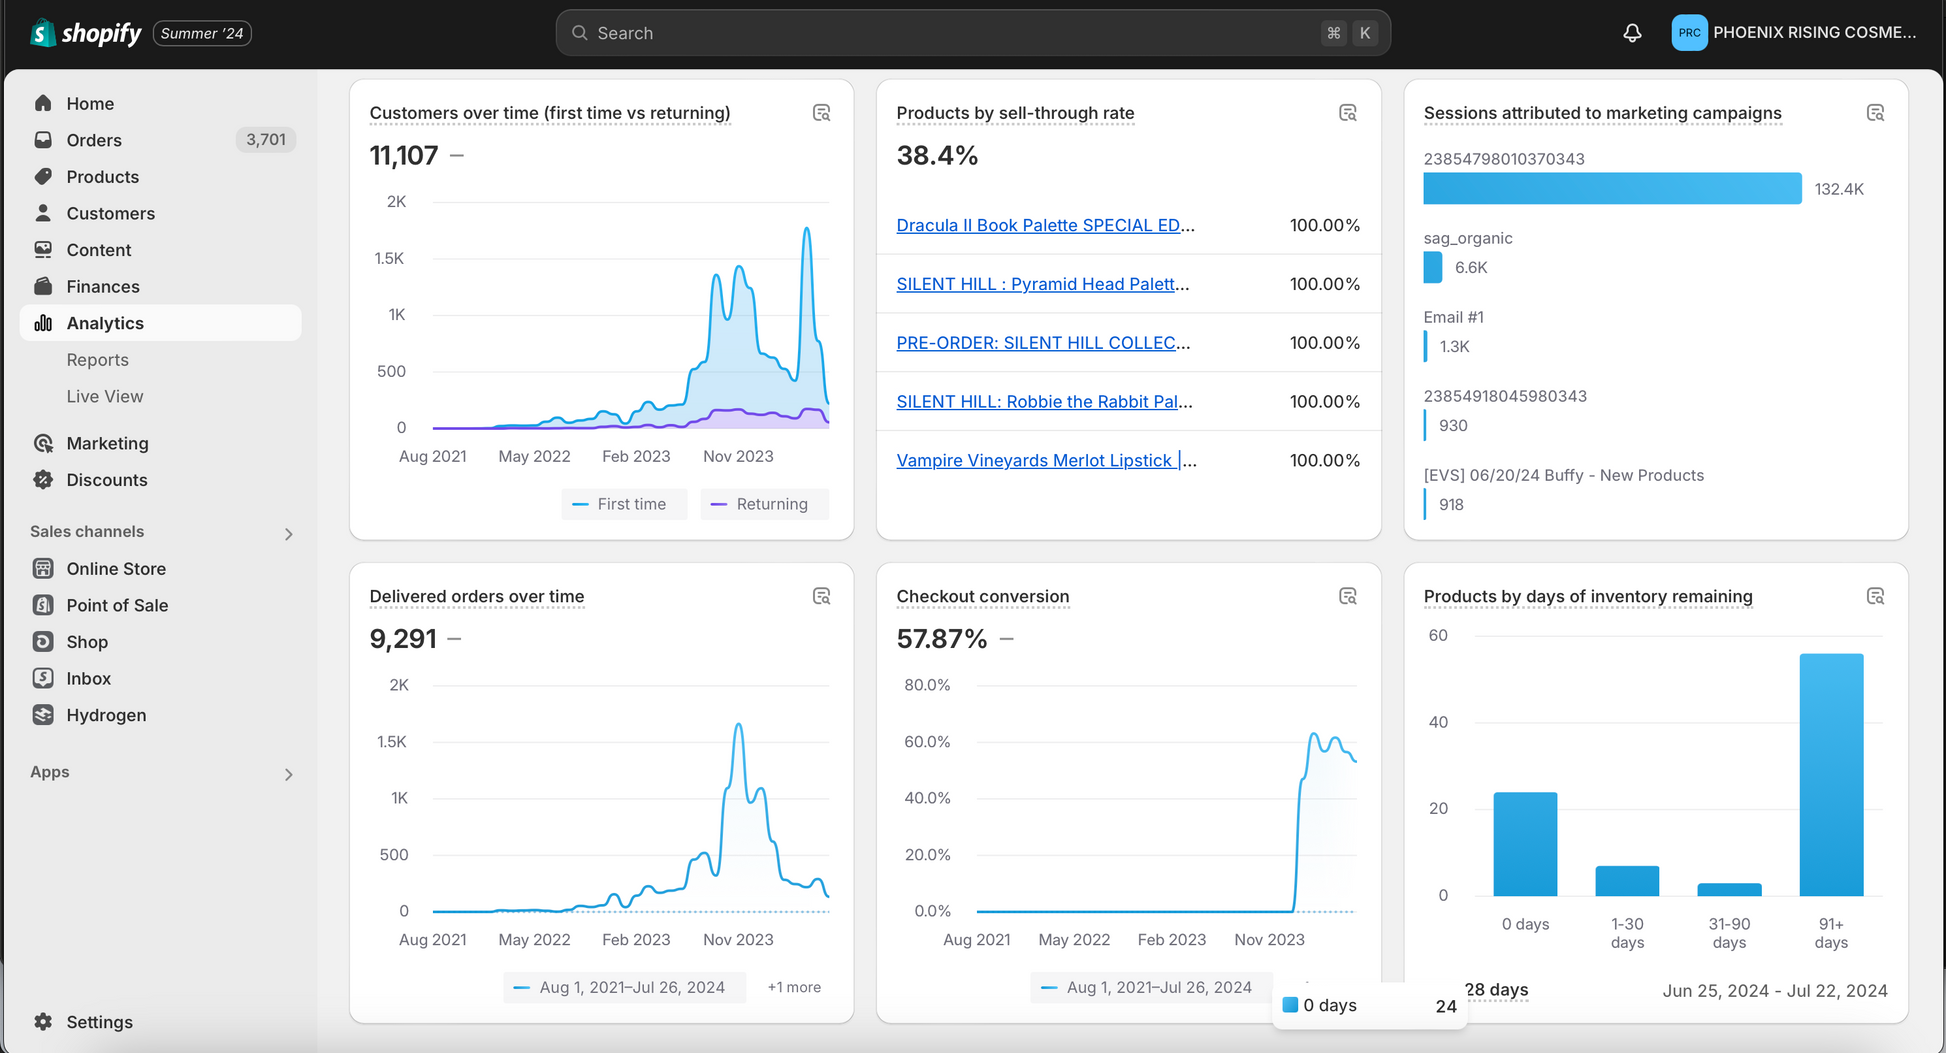
Task: Click the Summer '24 edition badge
Action: pos(202,33)
